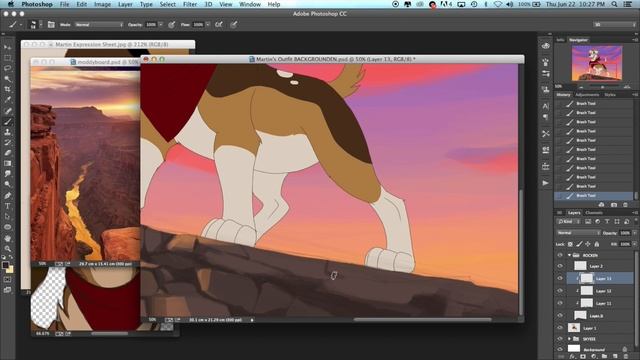
Task: Click the Navigator preview thumbnail
Action: tap(597, 63)
